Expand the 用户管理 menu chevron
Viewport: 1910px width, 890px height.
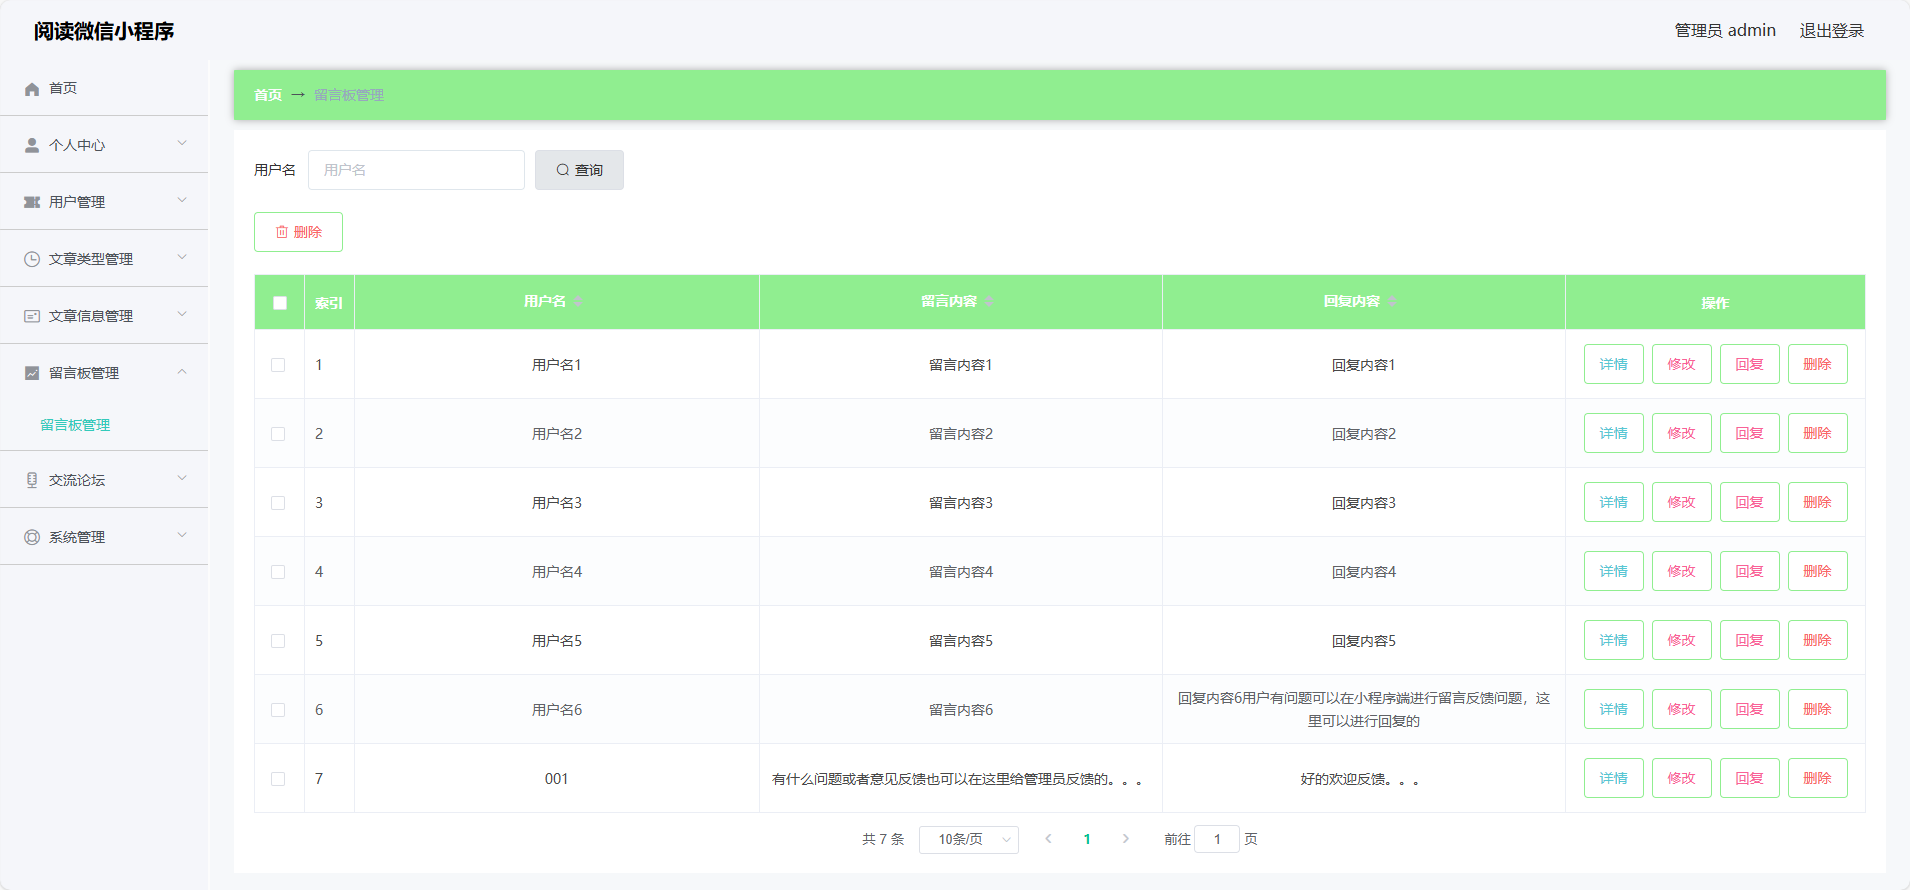point(182,201)
